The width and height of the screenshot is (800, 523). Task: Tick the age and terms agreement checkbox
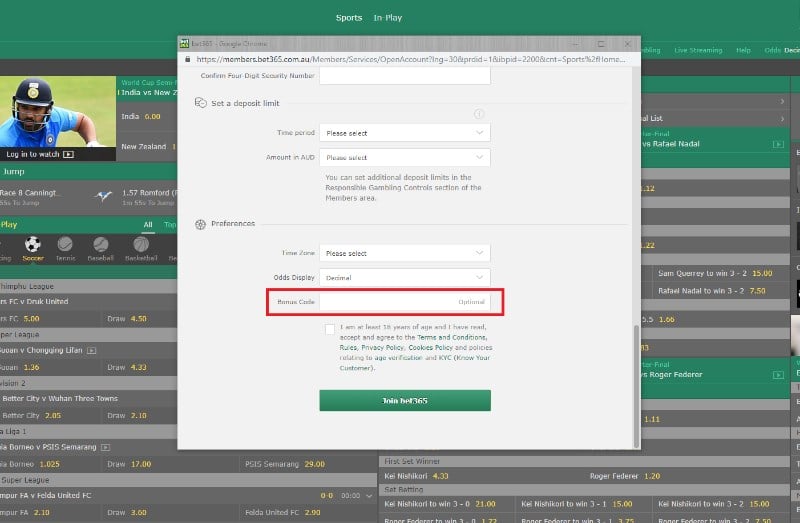click(330, 329)
